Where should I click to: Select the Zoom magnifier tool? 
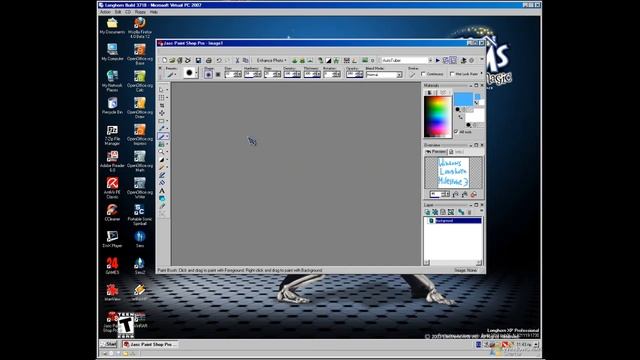[x=162, y=152]
